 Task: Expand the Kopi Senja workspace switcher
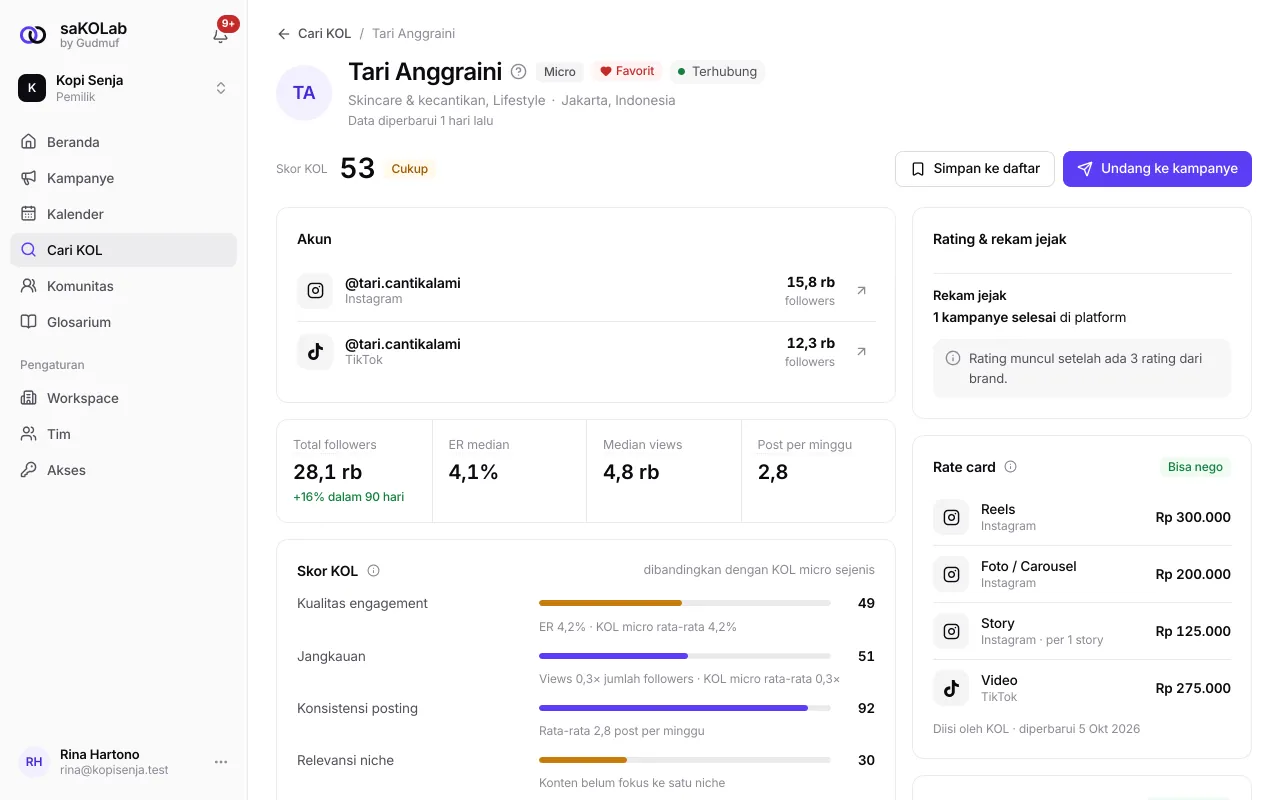pyautogui.click(x=123, y=88)
